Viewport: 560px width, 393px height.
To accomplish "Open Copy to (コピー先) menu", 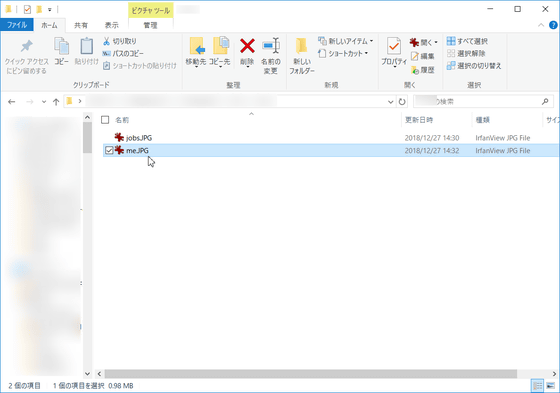I will 220,52.
